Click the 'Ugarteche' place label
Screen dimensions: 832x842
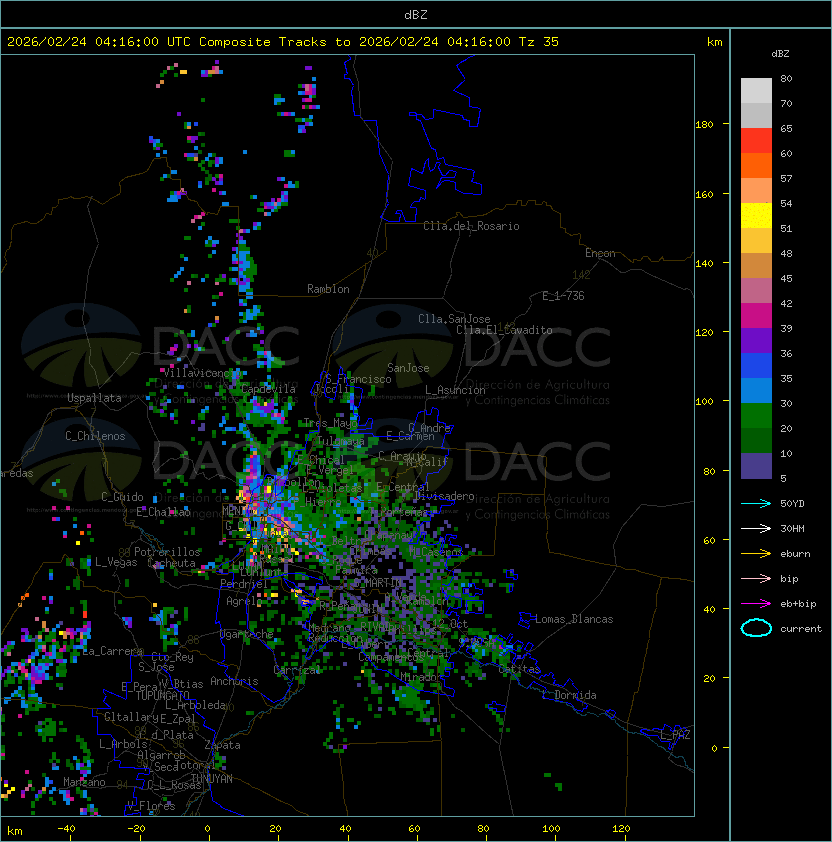[x=247, y=634]
